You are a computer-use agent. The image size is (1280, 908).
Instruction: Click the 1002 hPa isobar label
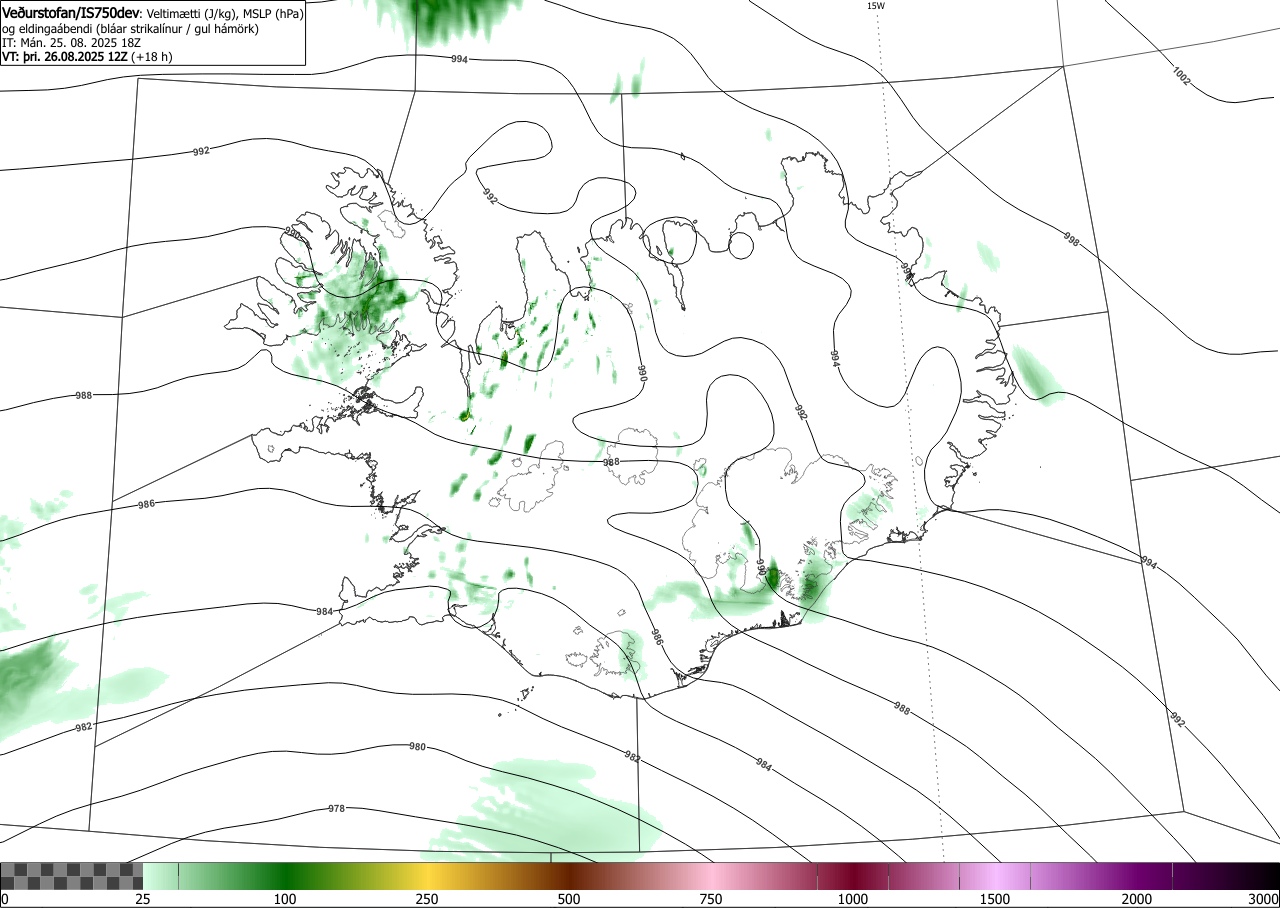(x=1181, y=76)
